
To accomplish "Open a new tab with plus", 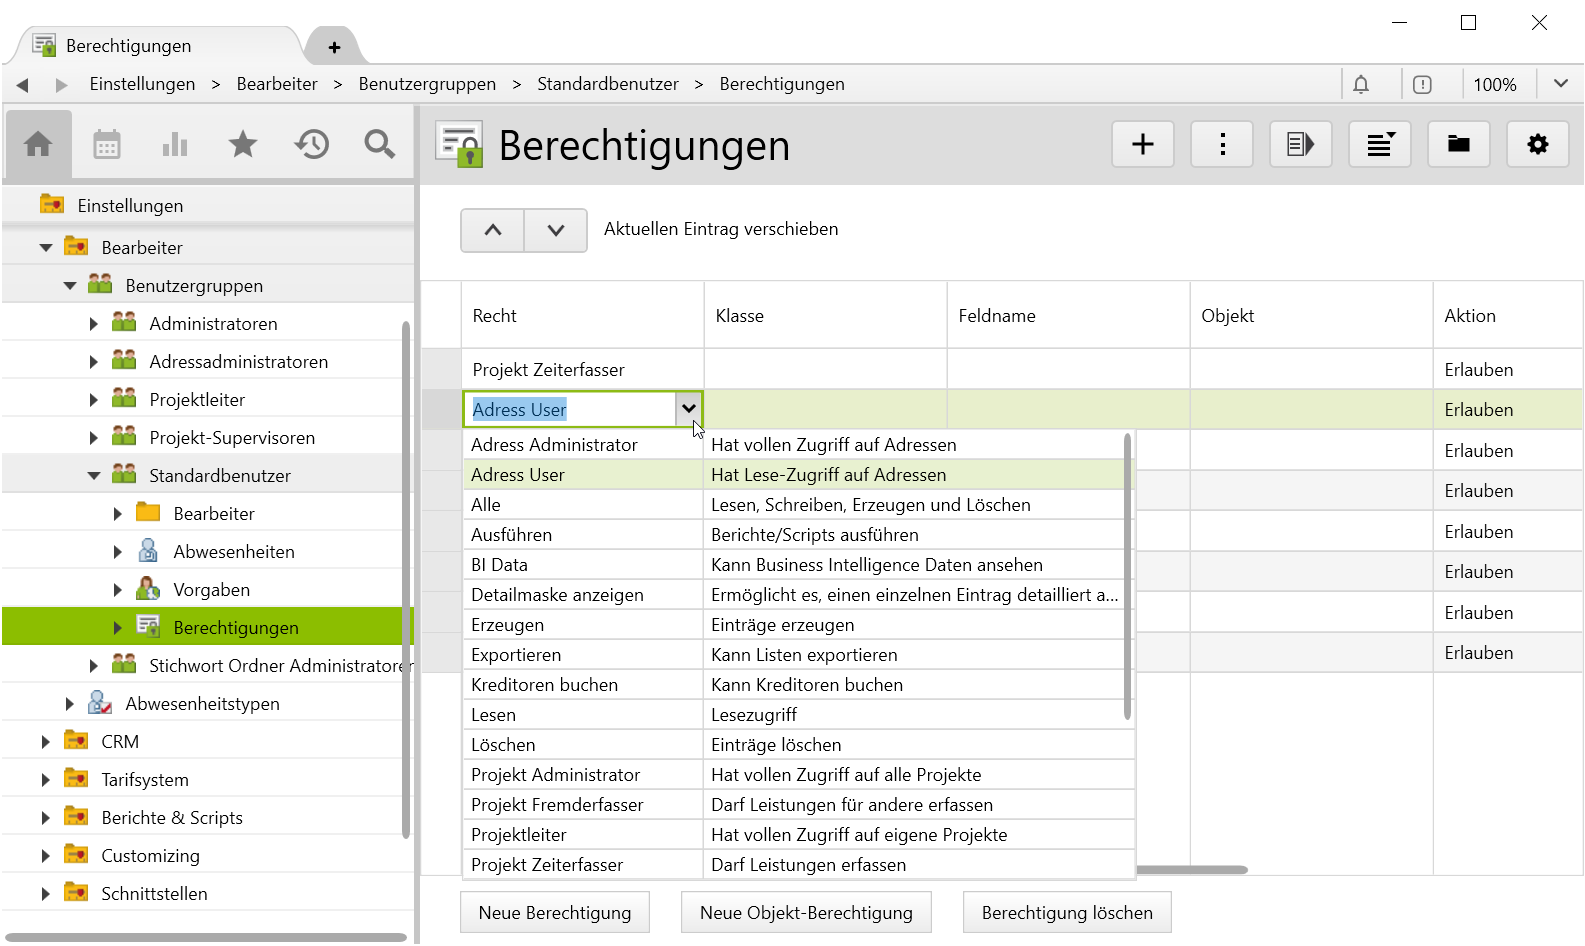I will (x=334, y=47).
